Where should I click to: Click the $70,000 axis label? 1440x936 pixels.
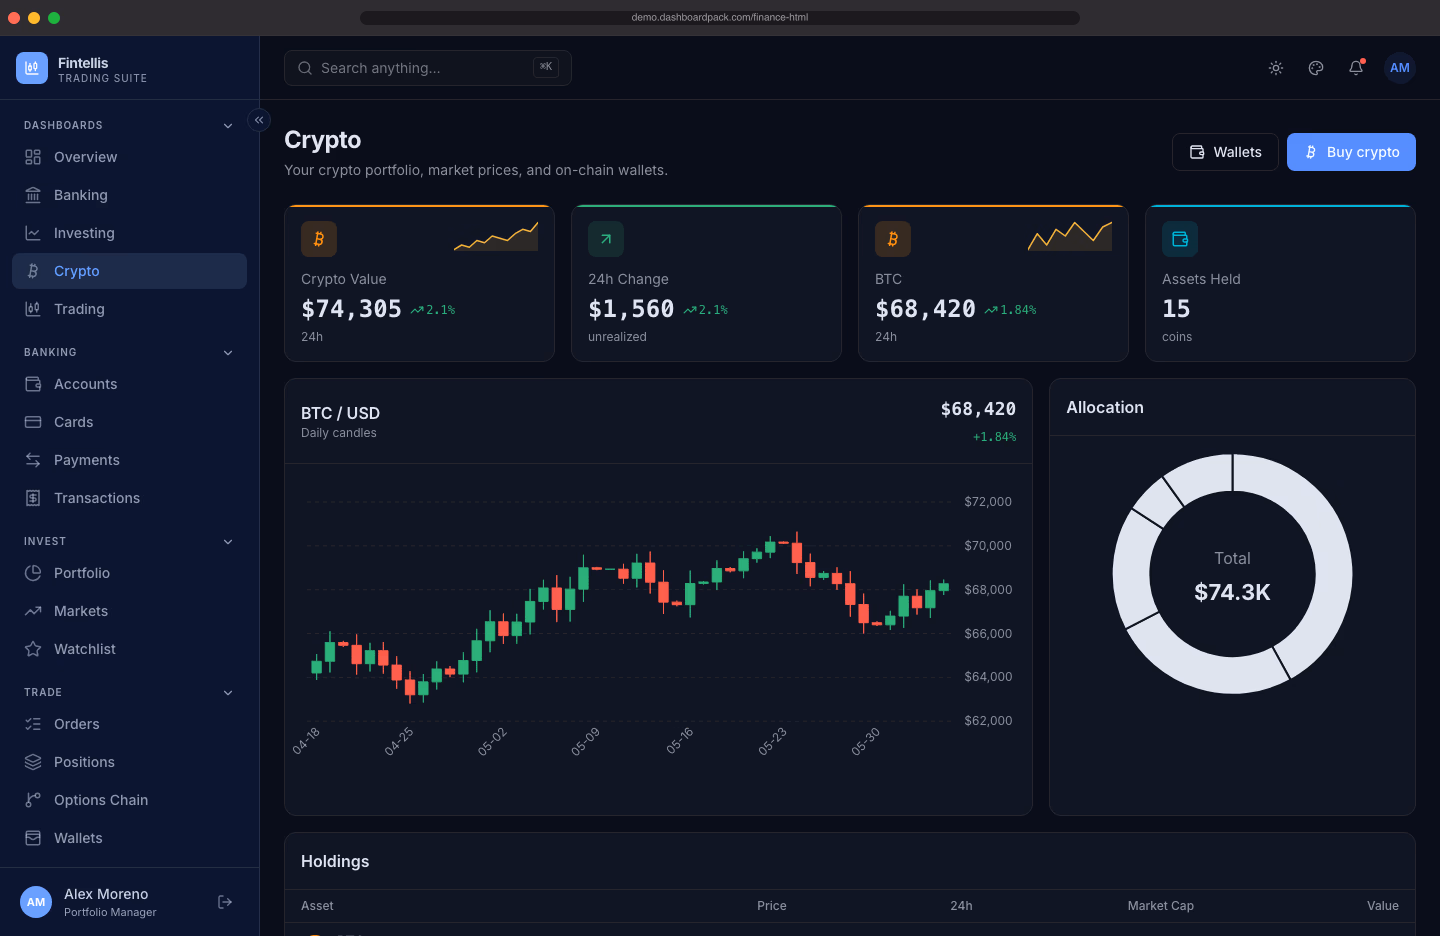tap(988, 546)
